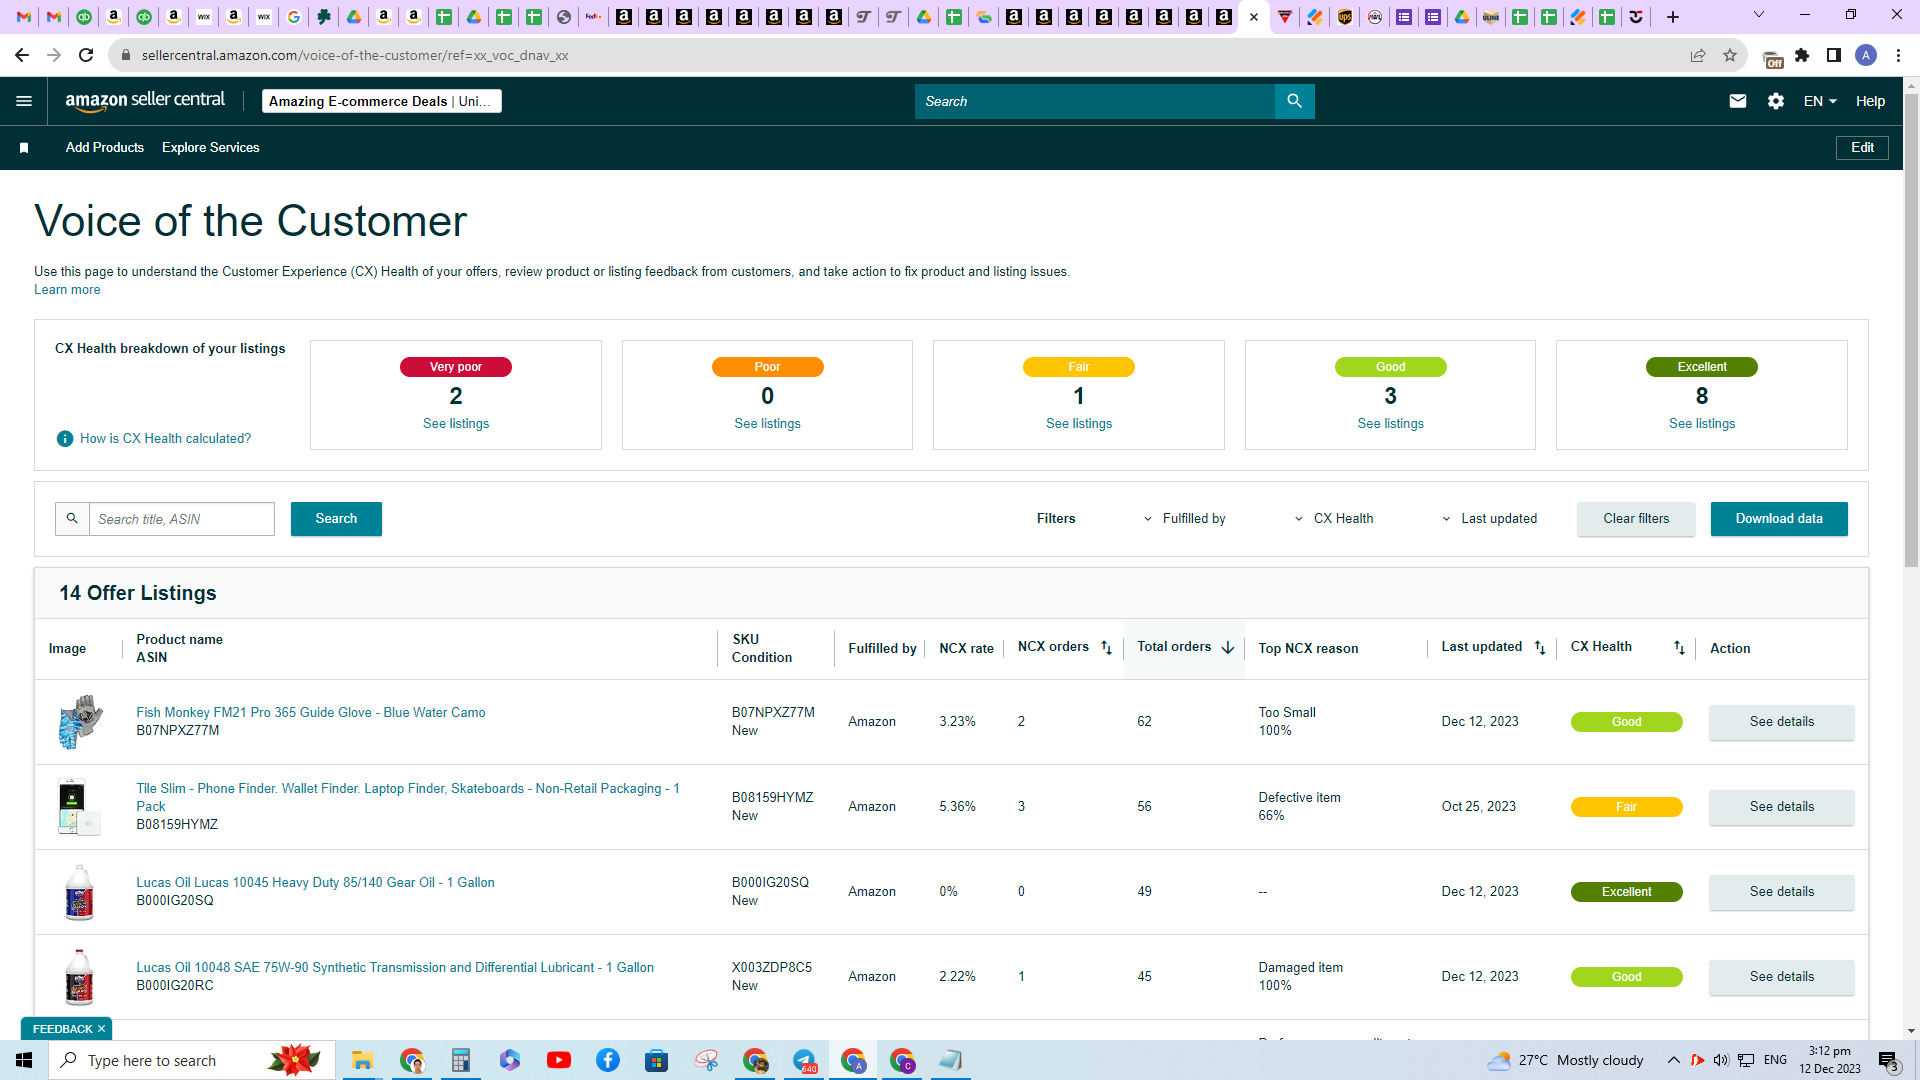Open the Chrome three-dot menu
Screen dimensions: 1920x1080
click(x=1898, y=55)
